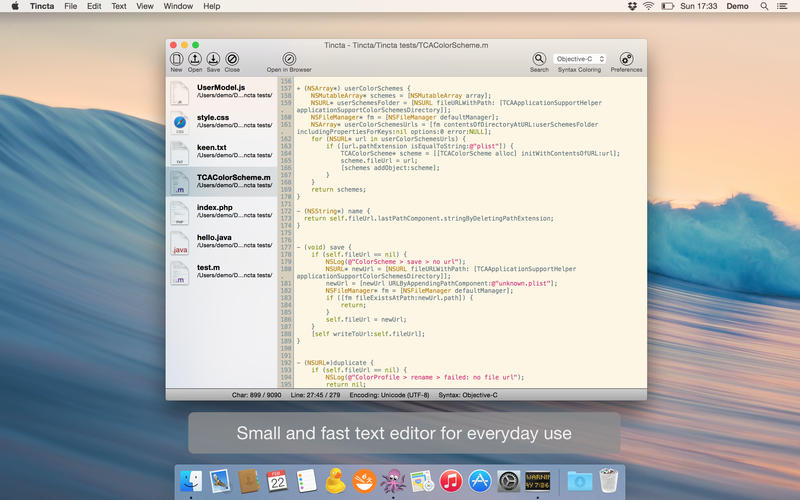
Task: Open the Window menu
Action: coord(178,6)
